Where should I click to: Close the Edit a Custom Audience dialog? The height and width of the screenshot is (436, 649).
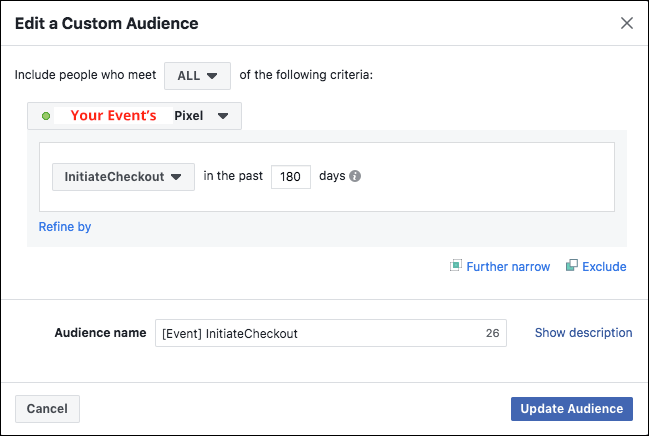tap(627, 23)
